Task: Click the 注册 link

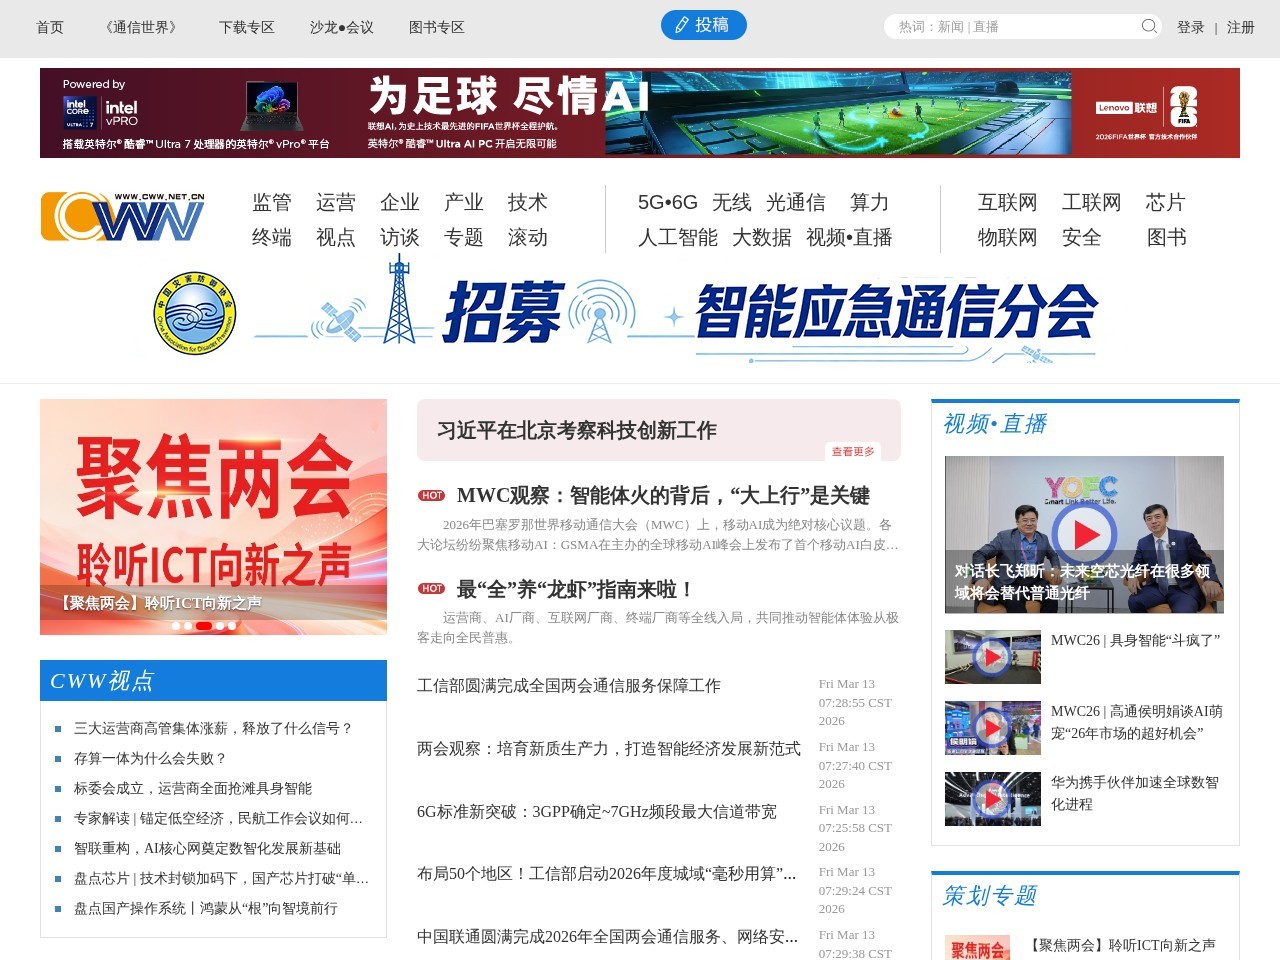Action: tap(1240, 27)
